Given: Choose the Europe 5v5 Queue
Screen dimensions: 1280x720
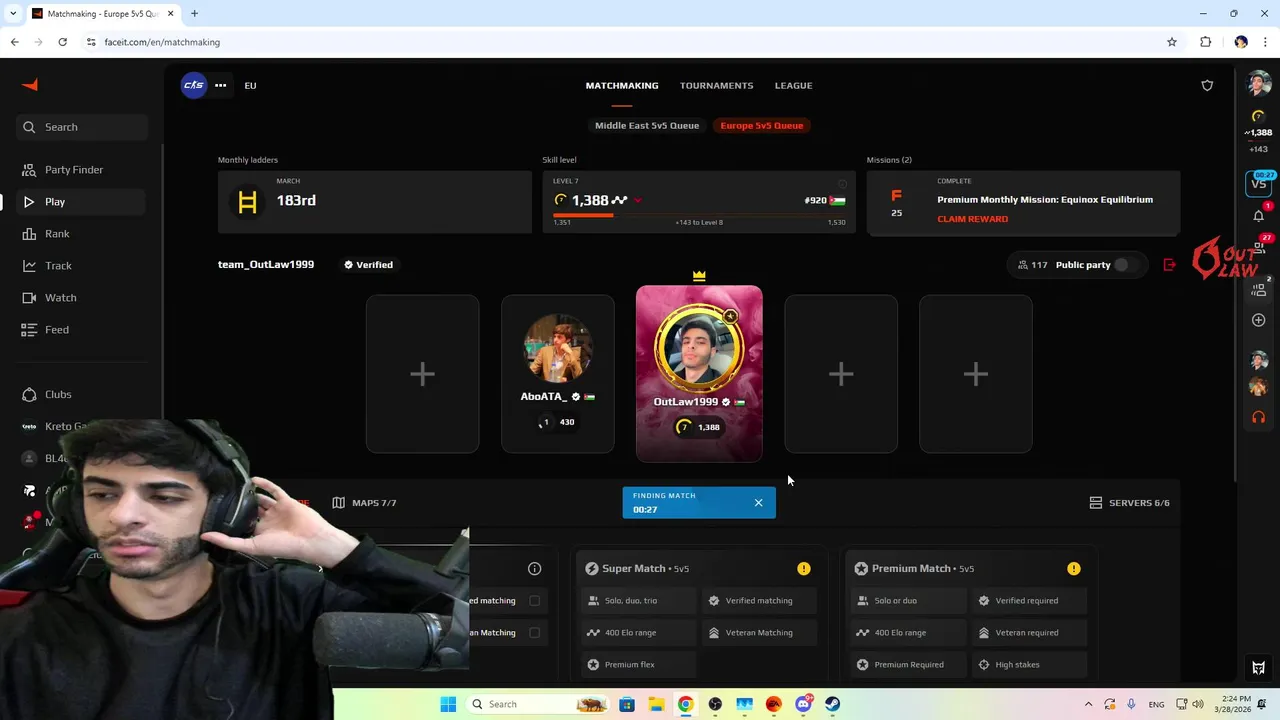Looking at the screenshot, I should 762,125.
